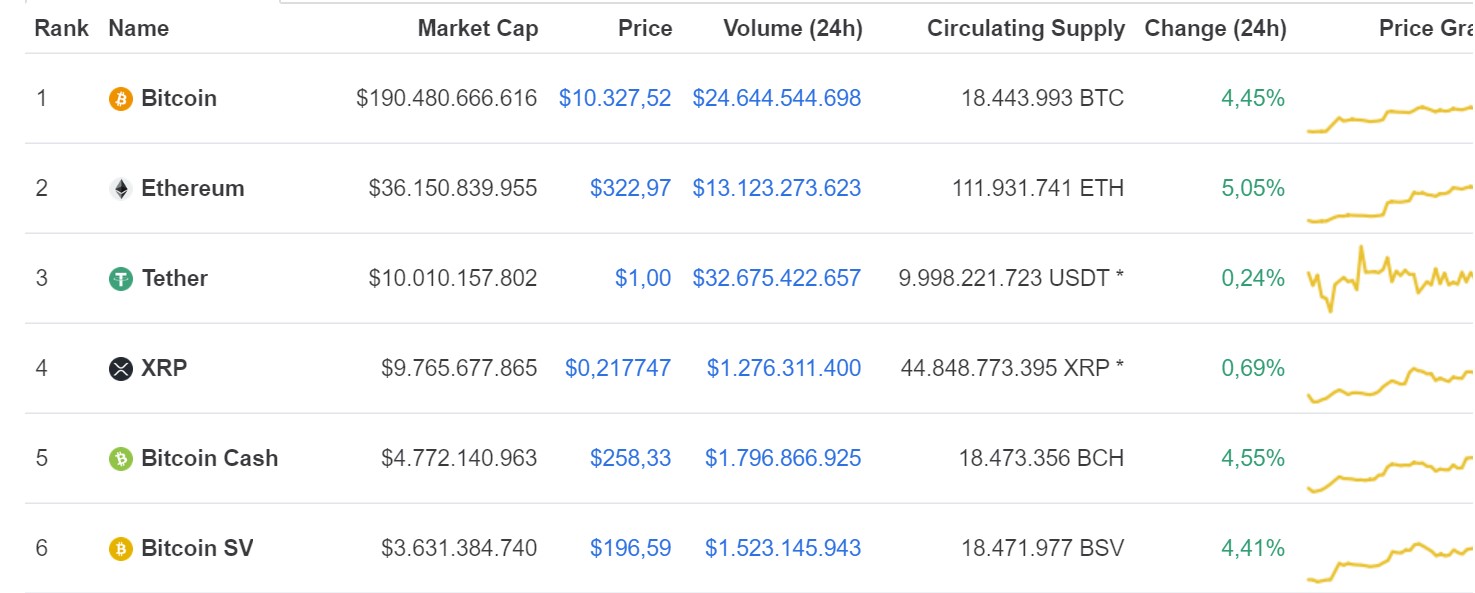Click Ethereum price $322,97 link
1475x593 pixels.
[x=631, y=188]
